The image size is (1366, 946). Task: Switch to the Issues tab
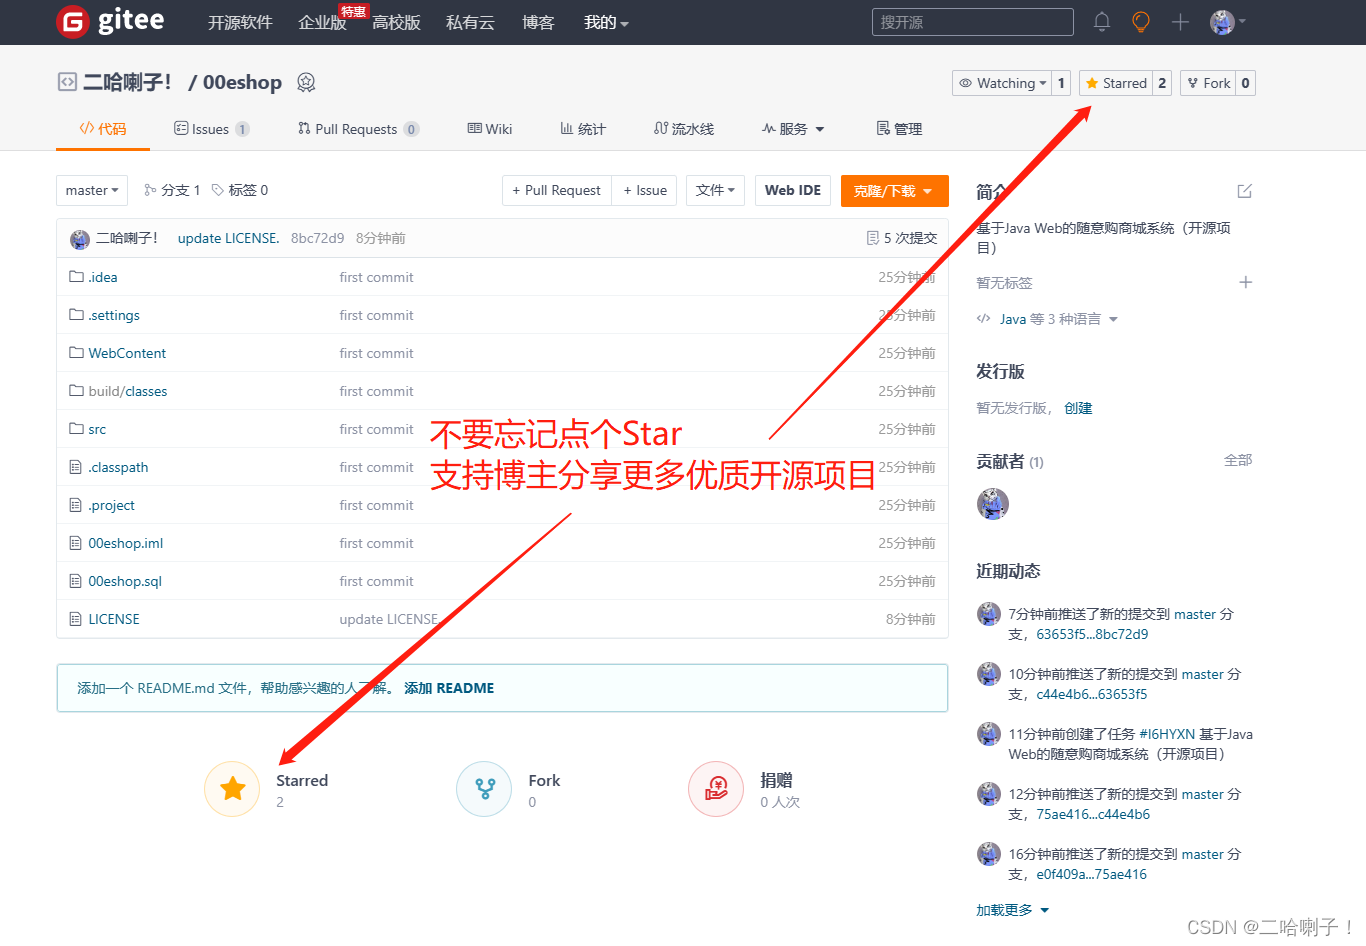point(211,129)
